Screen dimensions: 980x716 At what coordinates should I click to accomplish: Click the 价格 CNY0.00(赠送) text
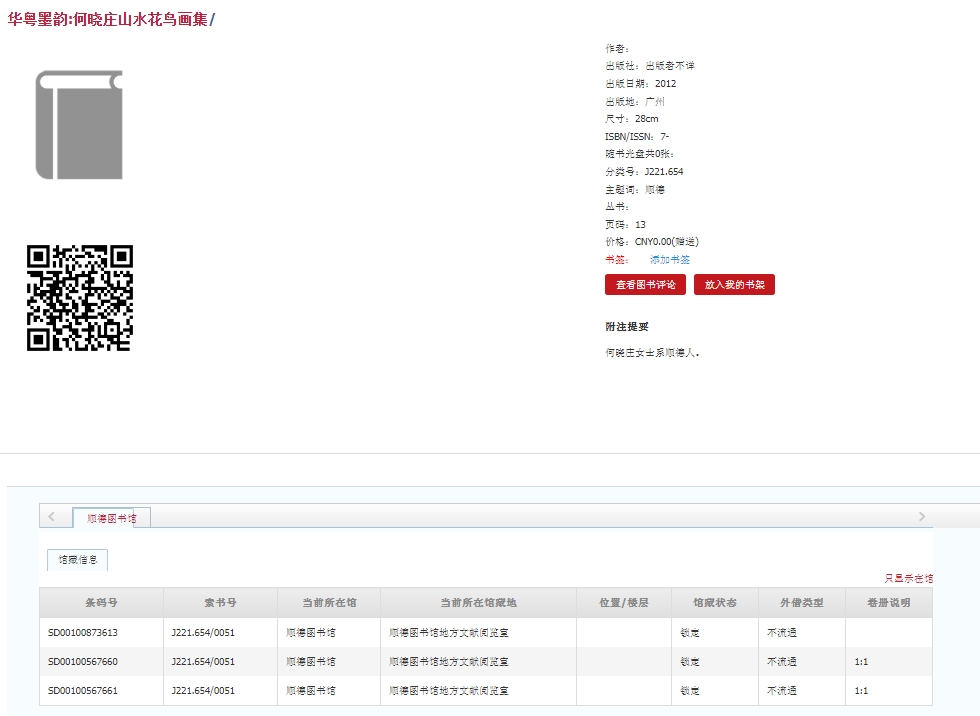pyautogui.click(x=652, y=242)
